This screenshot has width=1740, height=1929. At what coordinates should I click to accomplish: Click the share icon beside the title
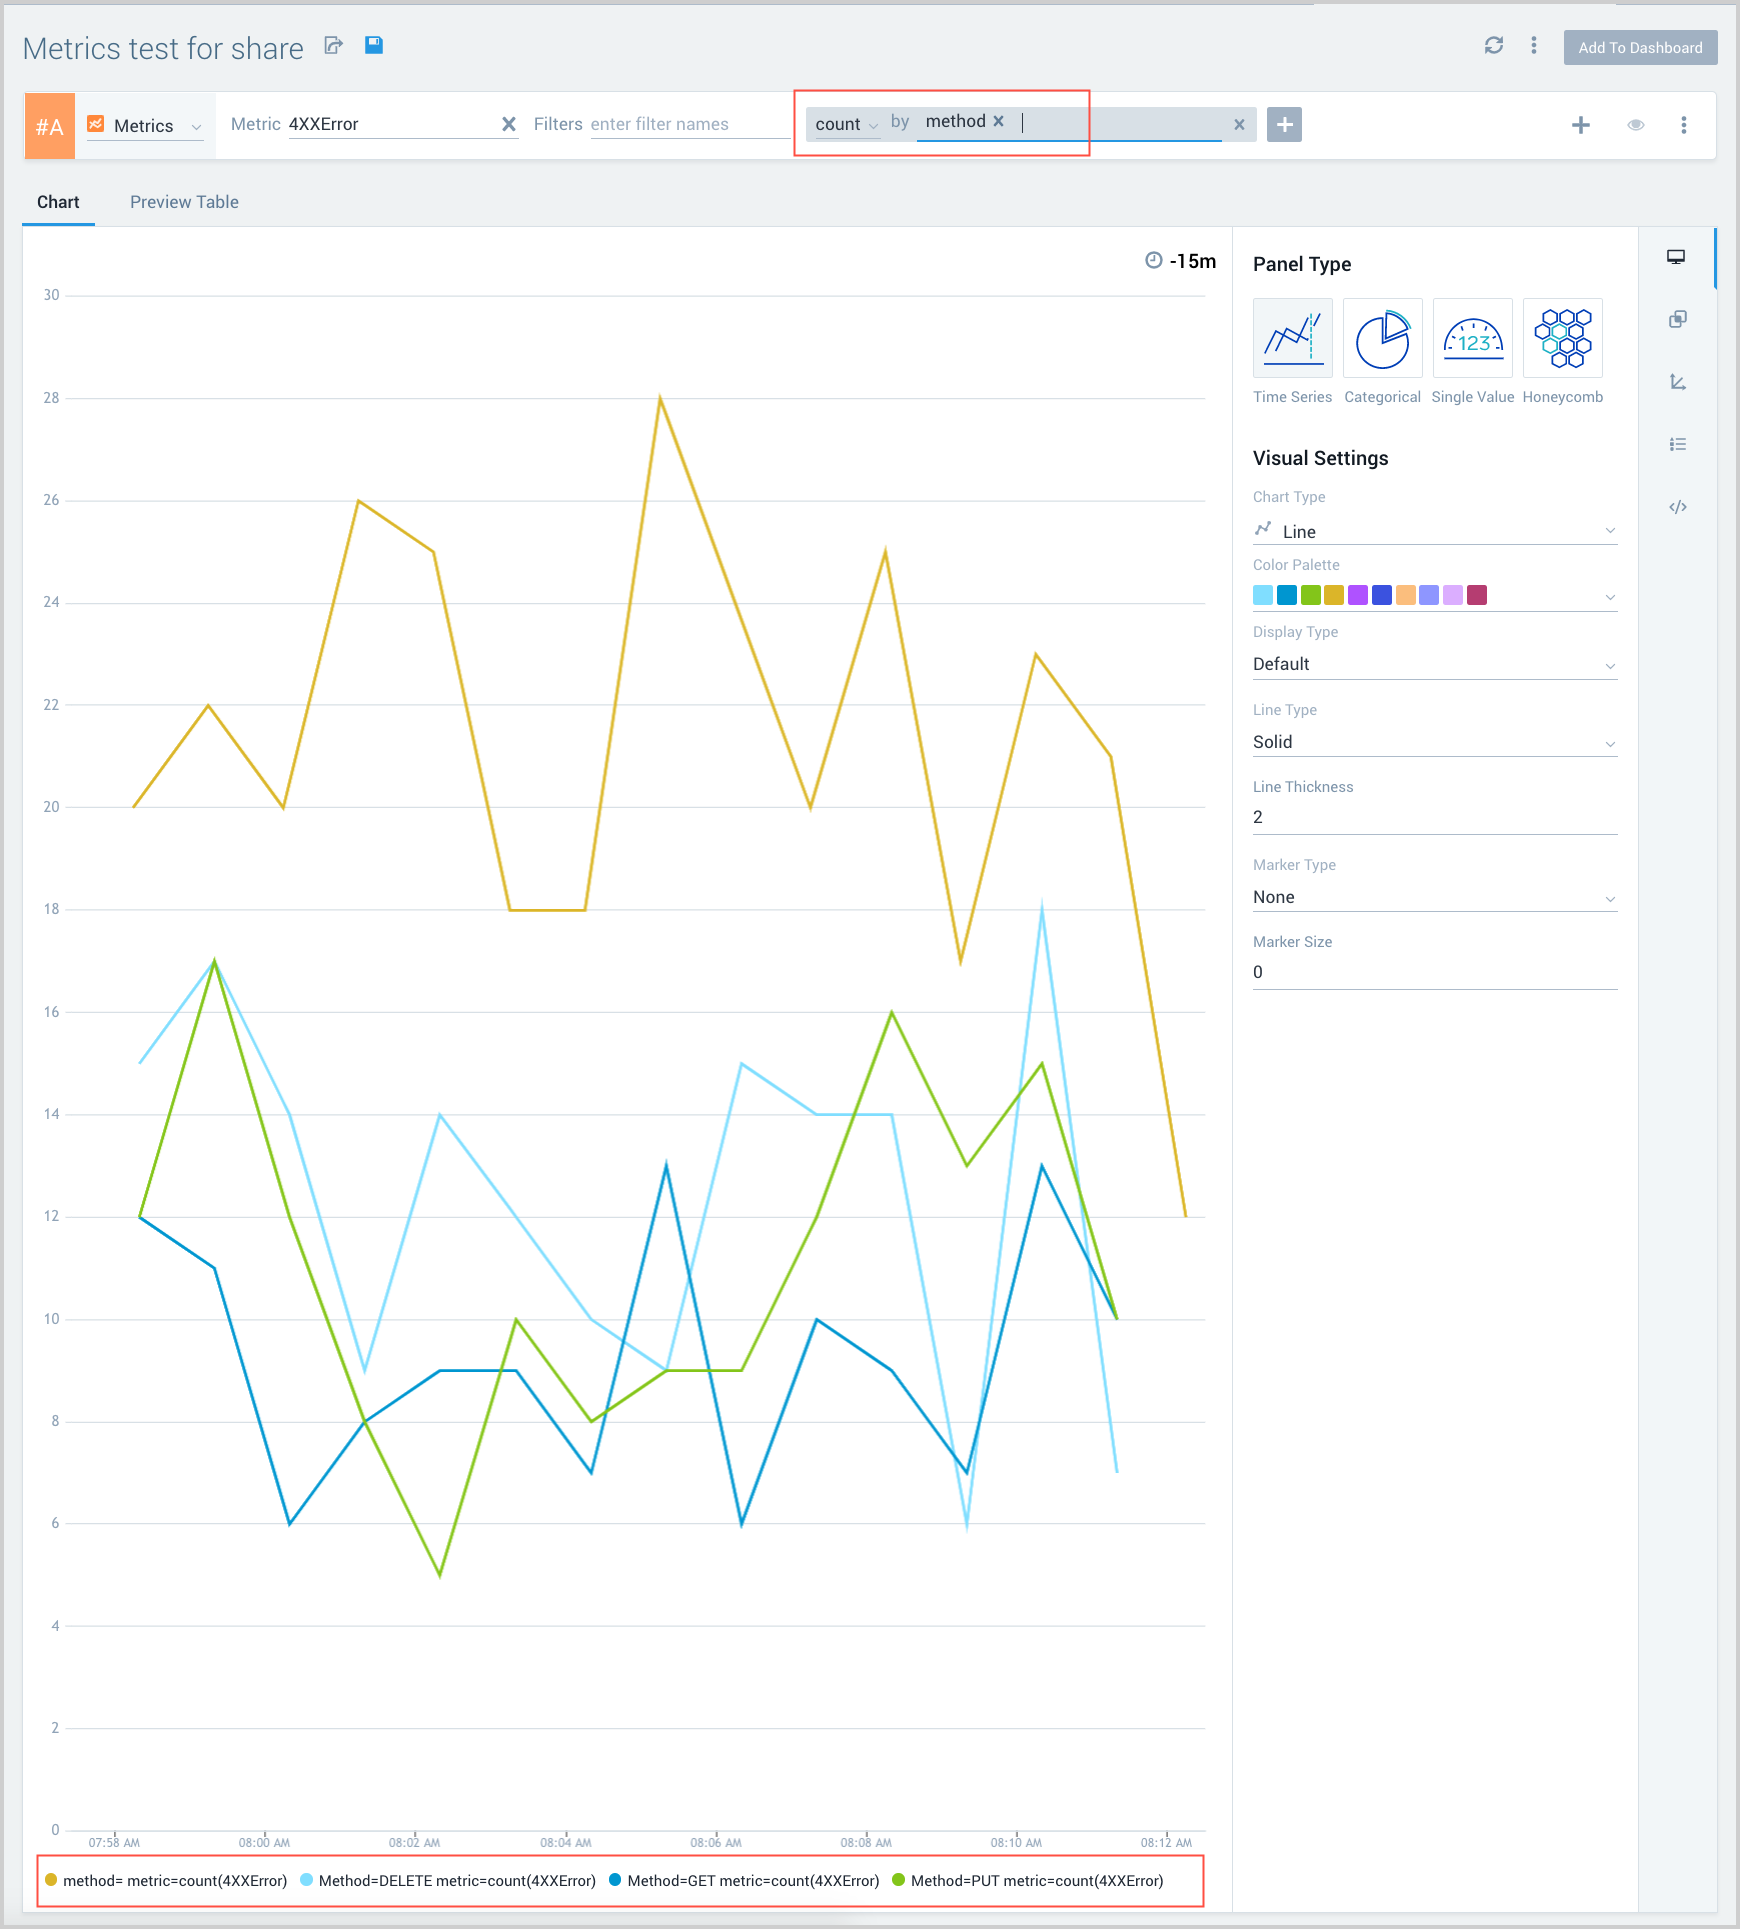tap(334, 46)
